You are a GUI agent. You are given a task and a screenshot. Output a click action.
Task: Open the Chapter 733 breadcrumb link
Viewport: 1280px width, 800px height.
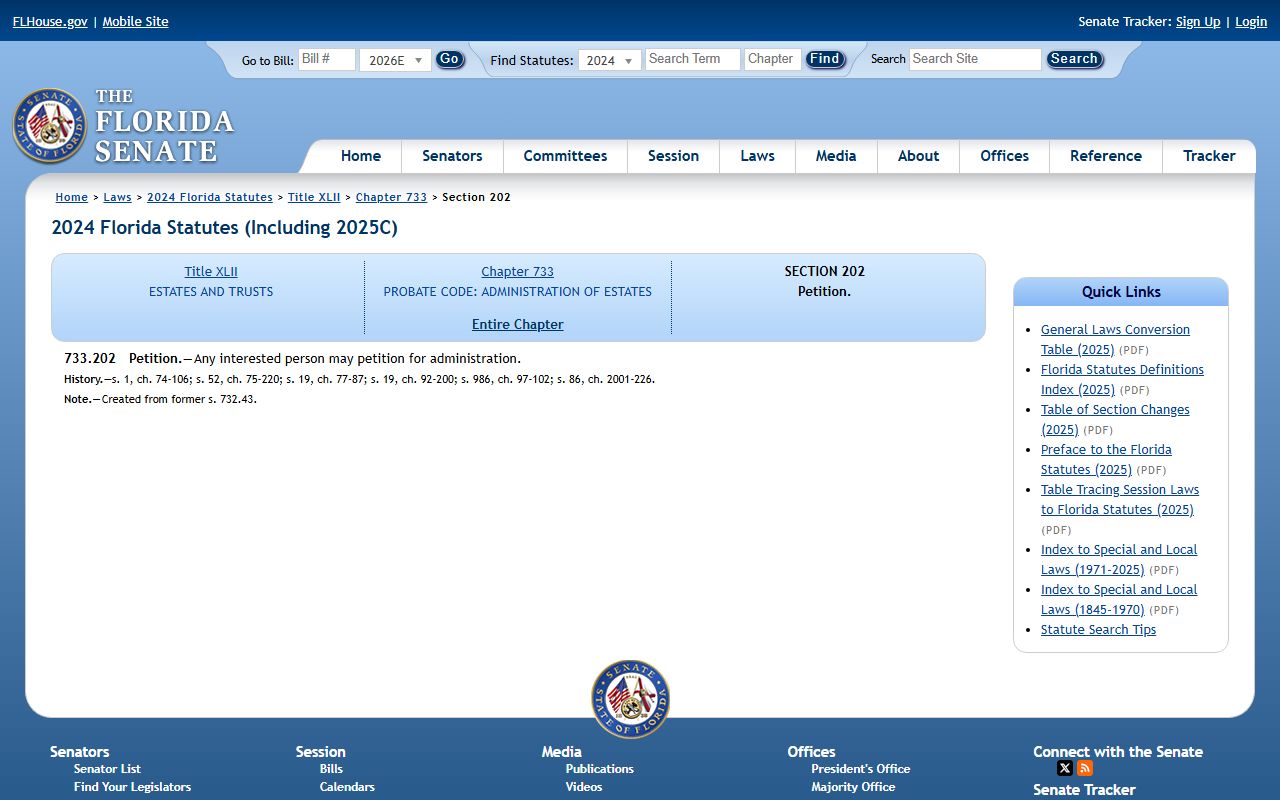pyautogui.click(x=391, y=197)
